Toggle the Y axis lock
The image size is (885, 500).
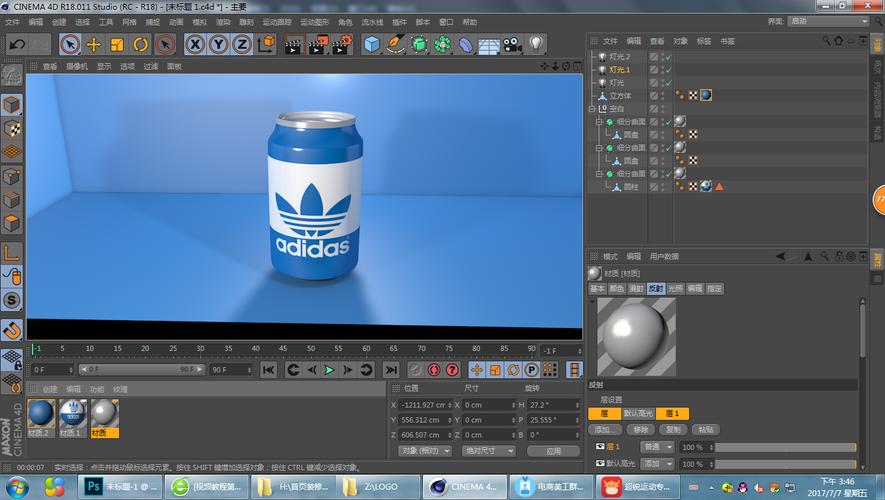(218, 44)
